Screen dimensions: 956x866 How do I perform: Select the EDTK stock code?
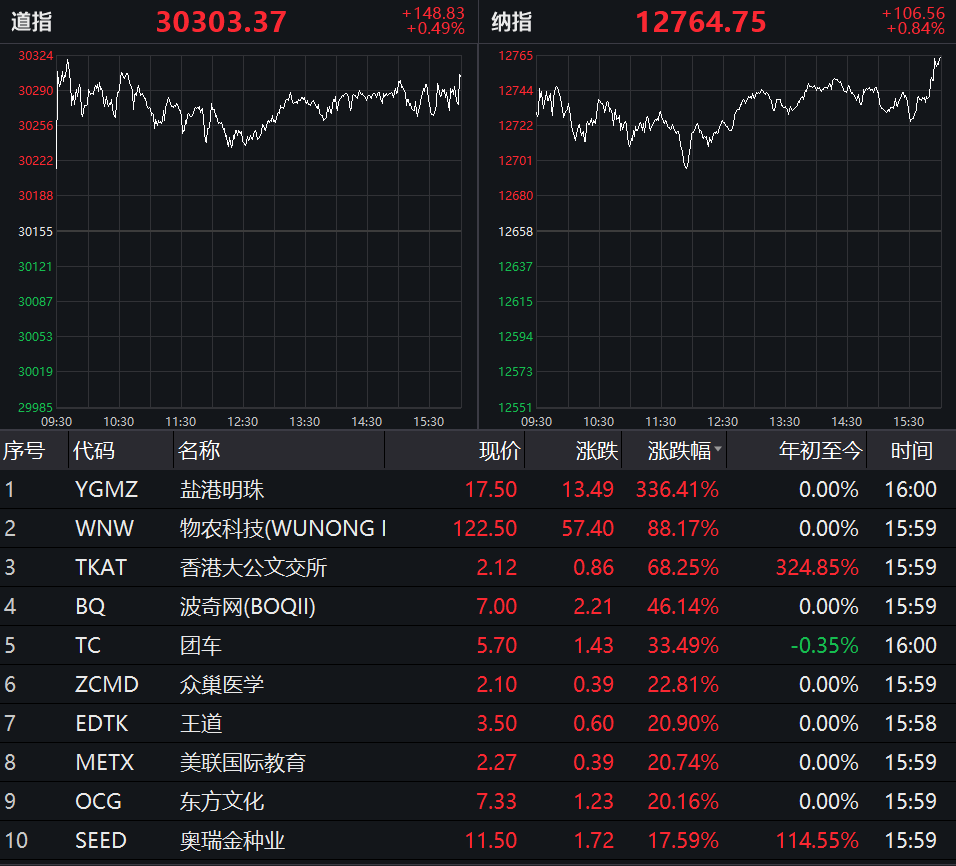click(102, 724)
